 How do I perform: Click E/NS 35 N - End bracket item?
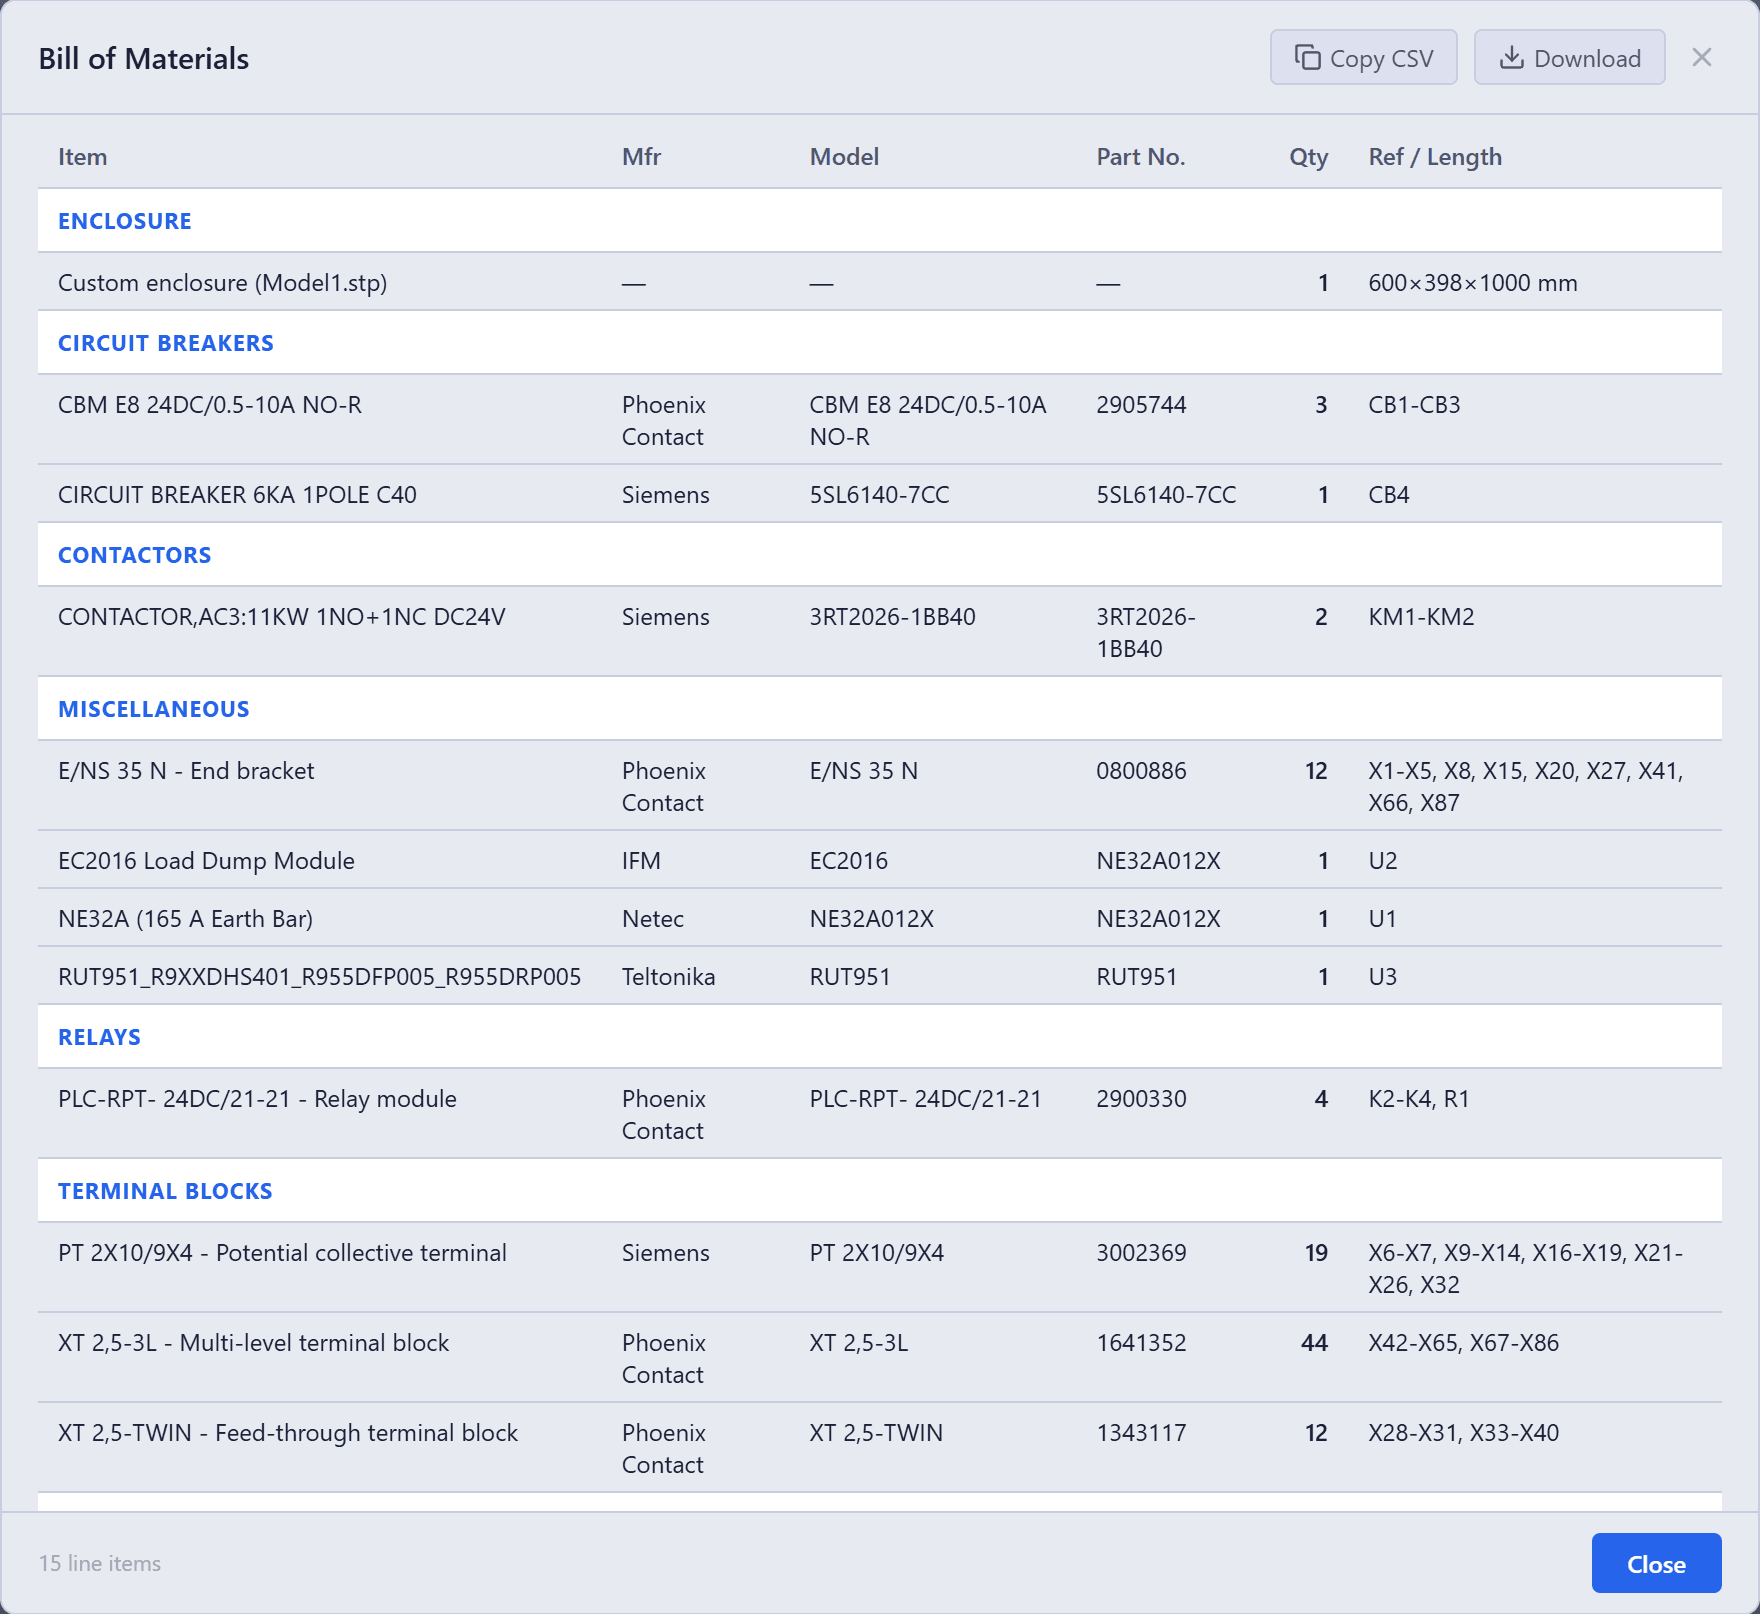(186, 771)
